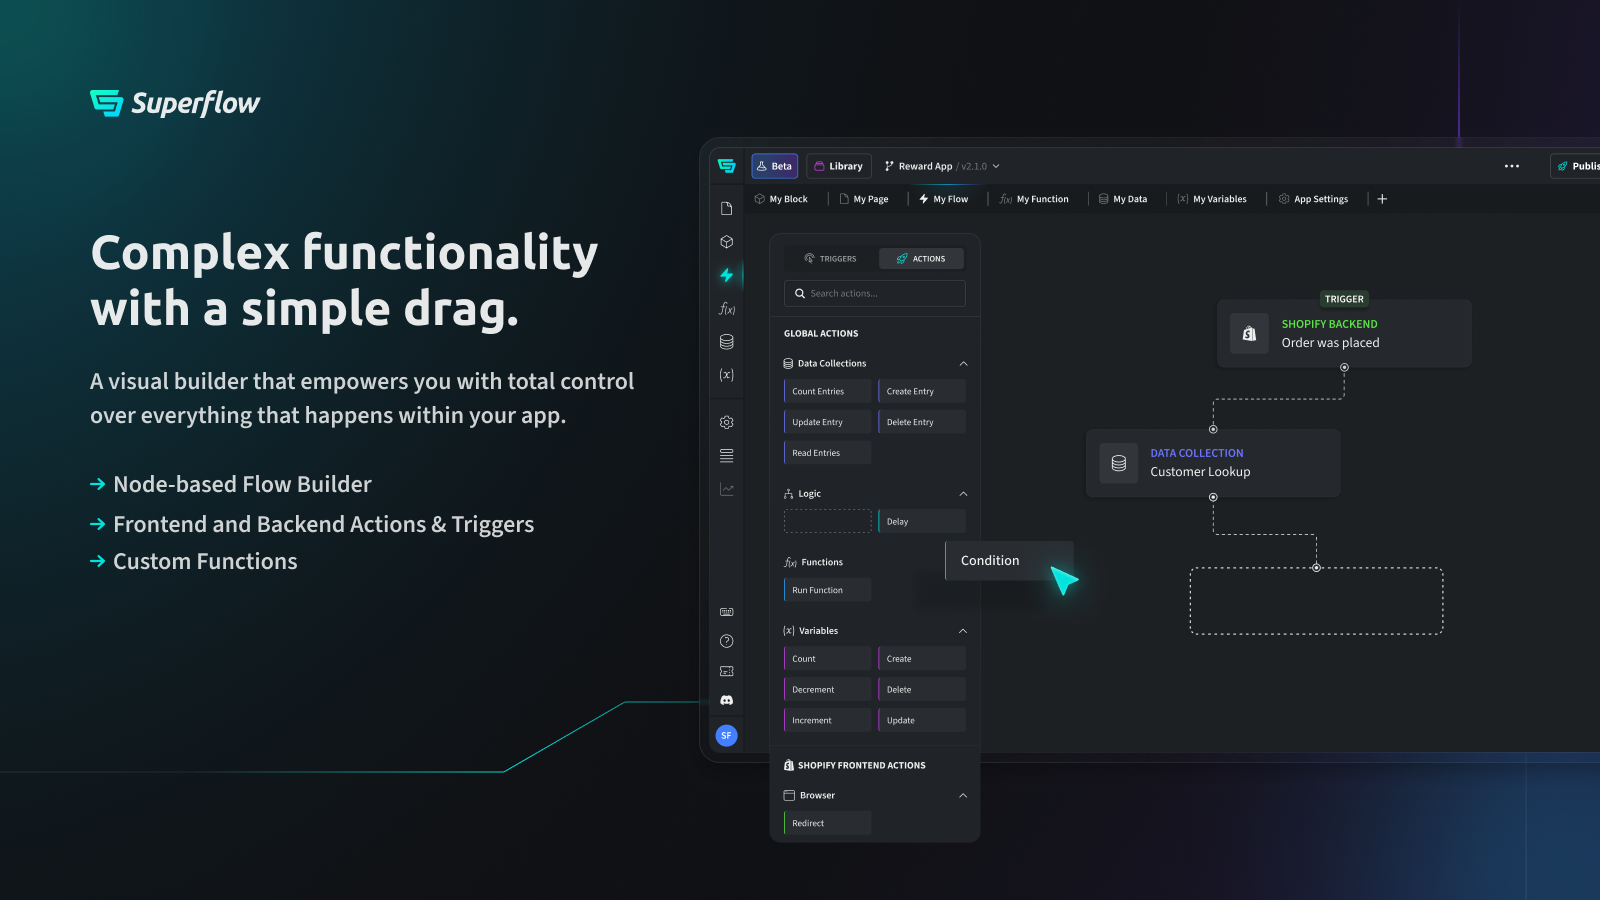Screen dimensions: 1600x900
Task: Open the database Data panel in the sidebar
Action: tap(727, 341)
